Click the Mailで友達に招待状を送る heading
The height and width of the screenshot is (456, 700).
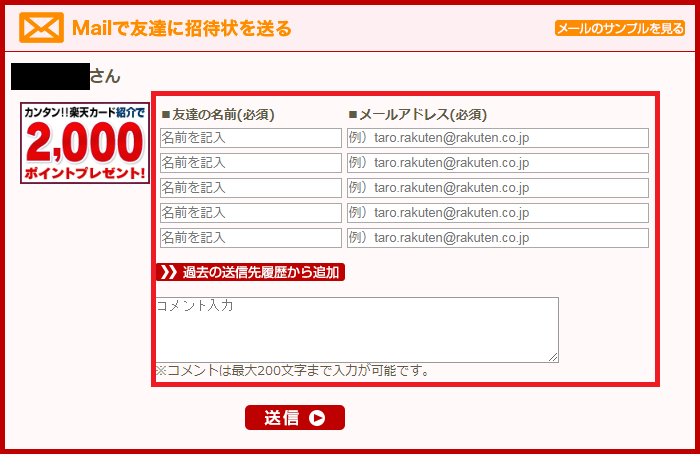tap(182, 28)
